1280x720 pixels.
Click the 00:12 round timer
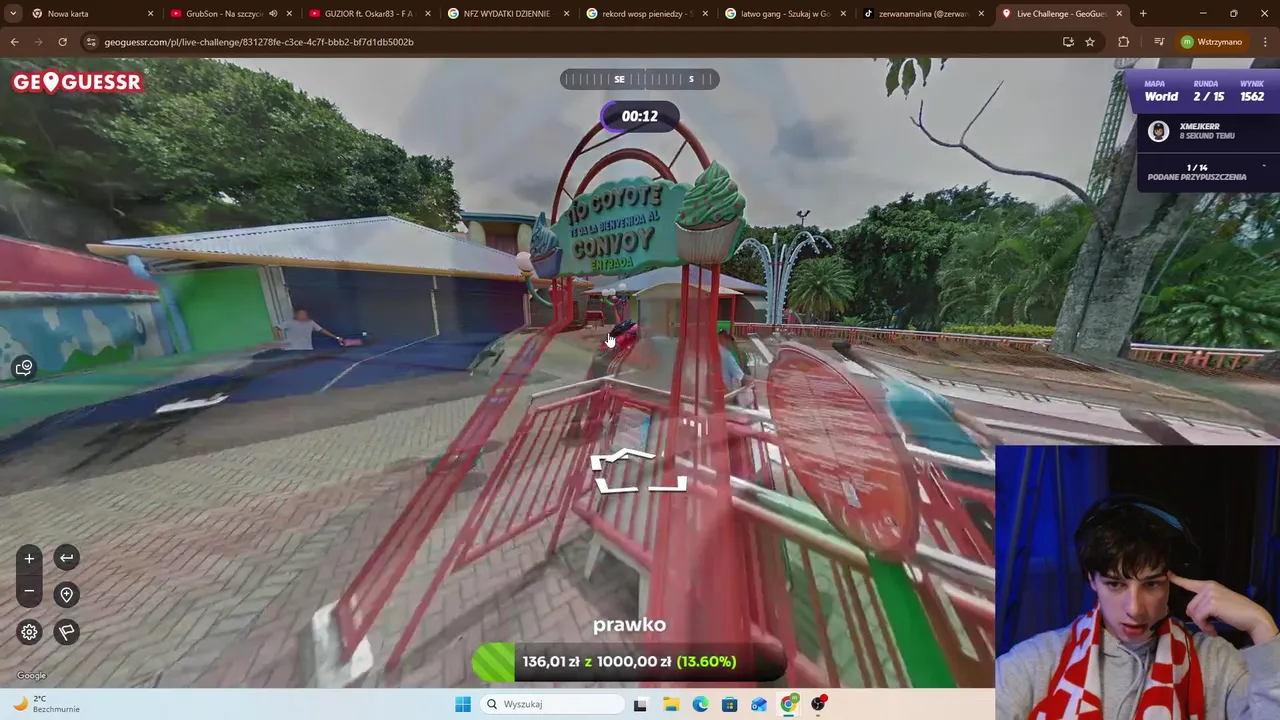pyautogui.click(x=639, y=116)
